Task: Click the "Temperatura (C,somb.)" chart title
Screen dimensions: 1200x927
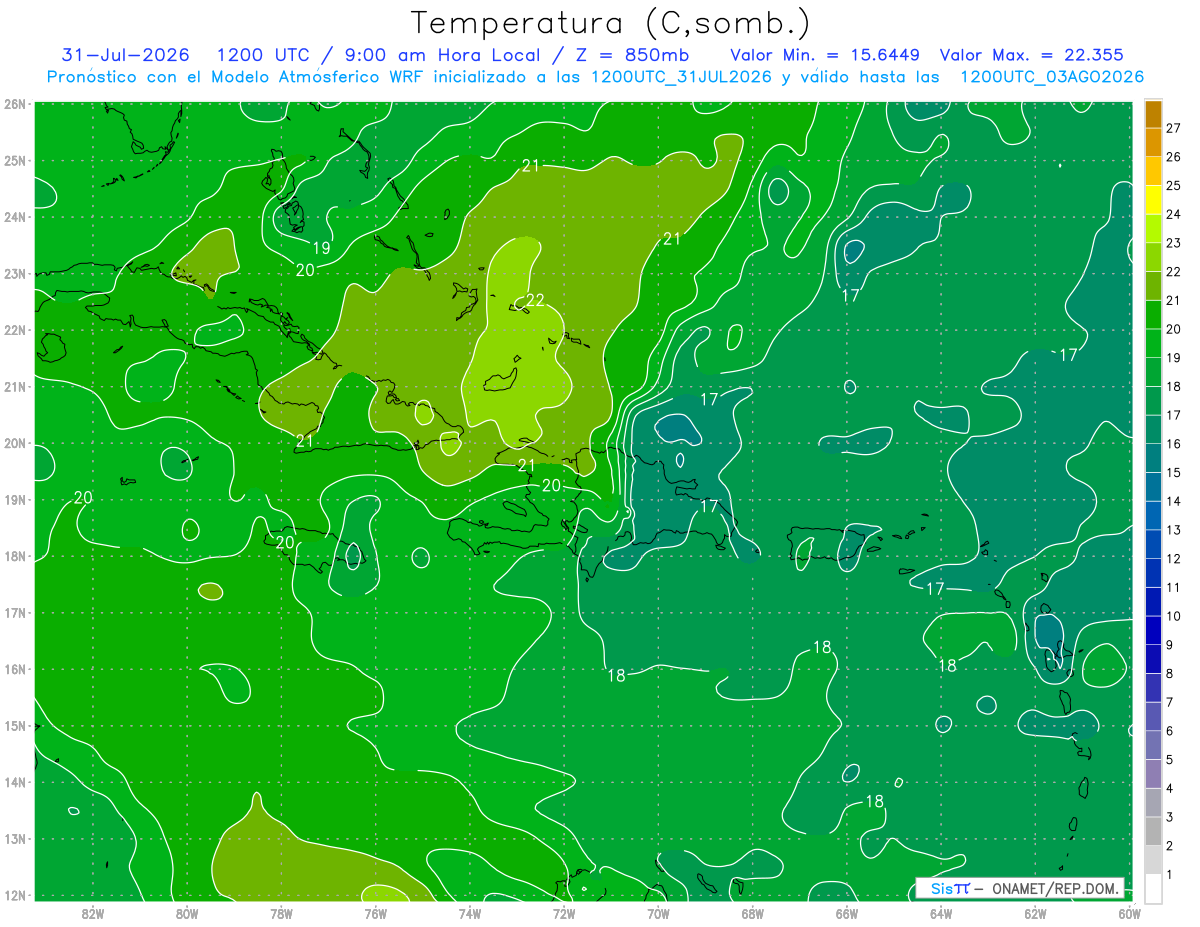Action: point(610,24)
